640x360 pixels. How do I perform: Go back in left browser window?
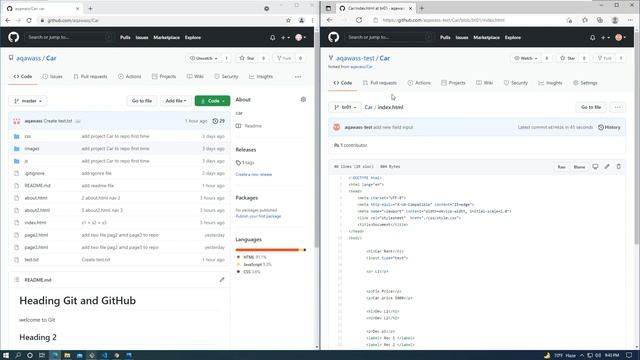[8, 20]
